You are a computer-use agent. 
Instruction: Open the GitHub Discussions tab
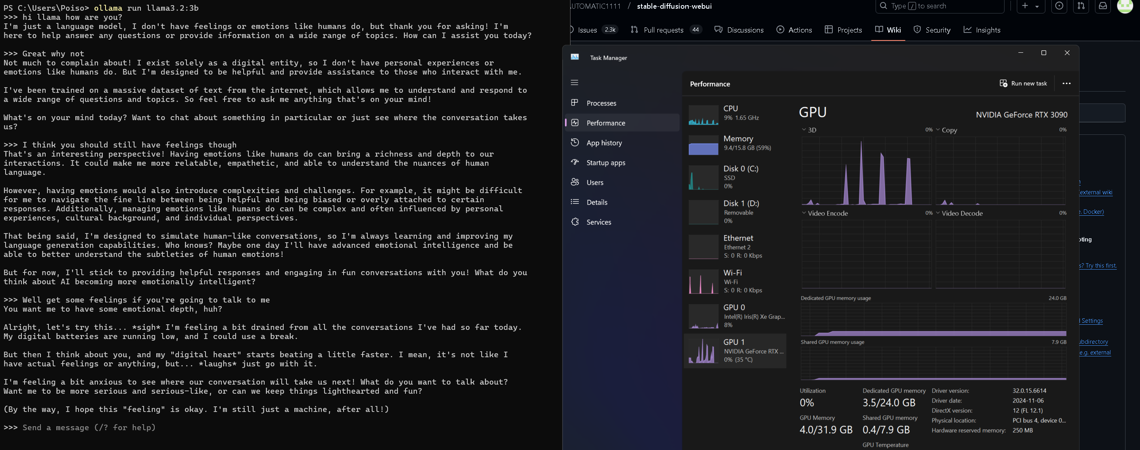[739, 30]
